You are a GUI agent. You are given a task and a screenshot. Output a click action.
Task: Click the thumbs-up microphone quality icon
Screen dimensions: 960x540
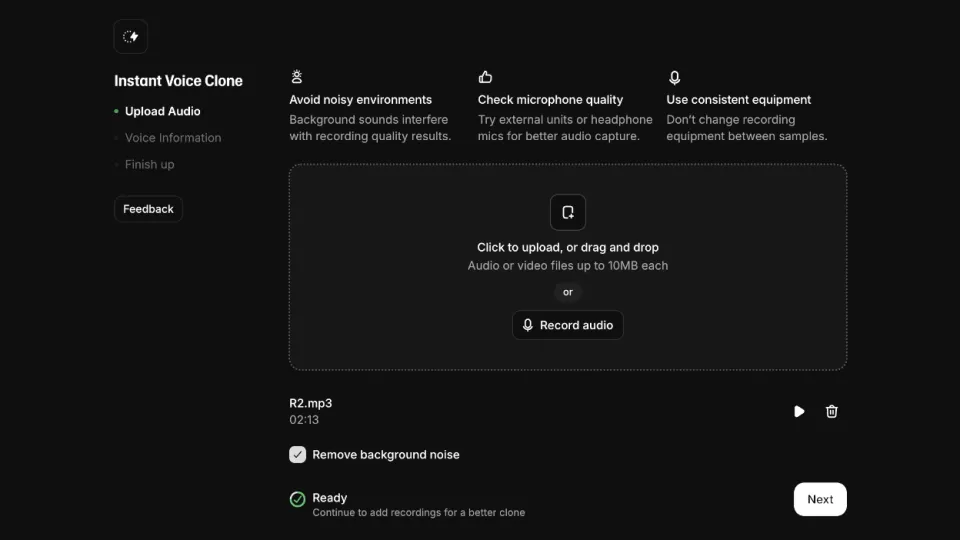click(486, 77)
